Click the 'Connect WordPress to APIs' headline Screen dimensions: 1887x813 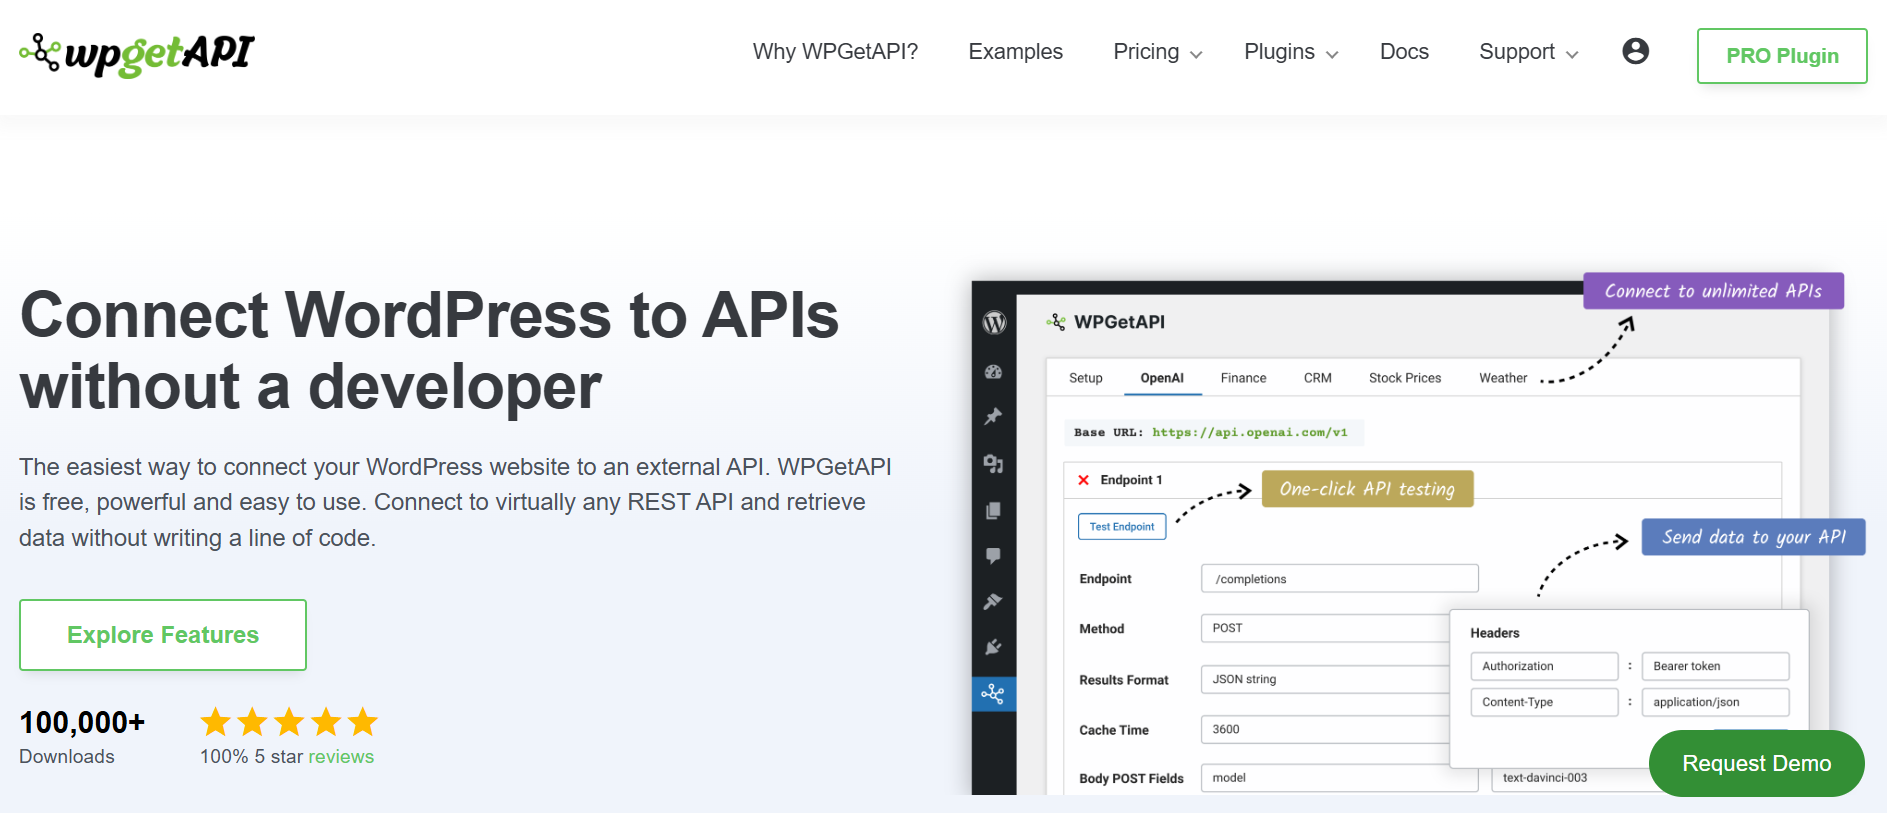[x=429, y=350]
